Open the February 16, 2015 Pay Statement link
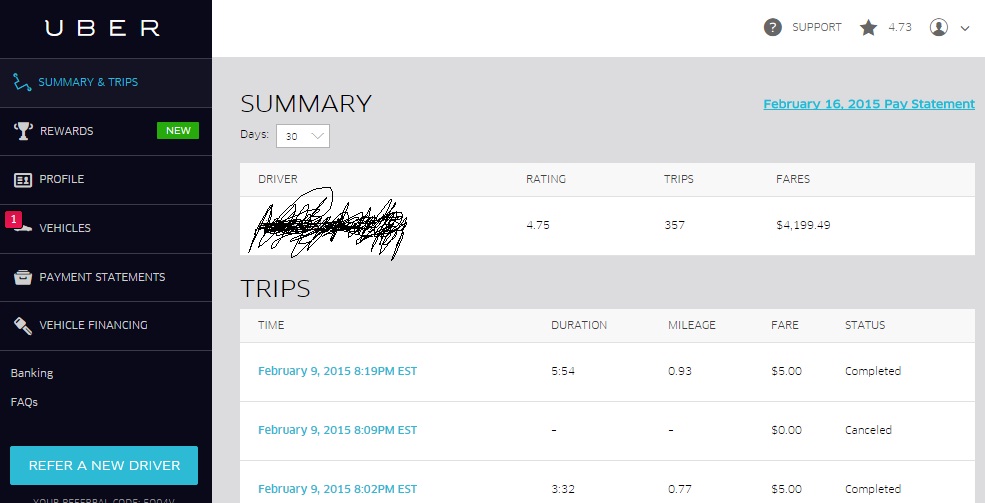The height and width of the screenshot is (503, 985). (868, 104)
